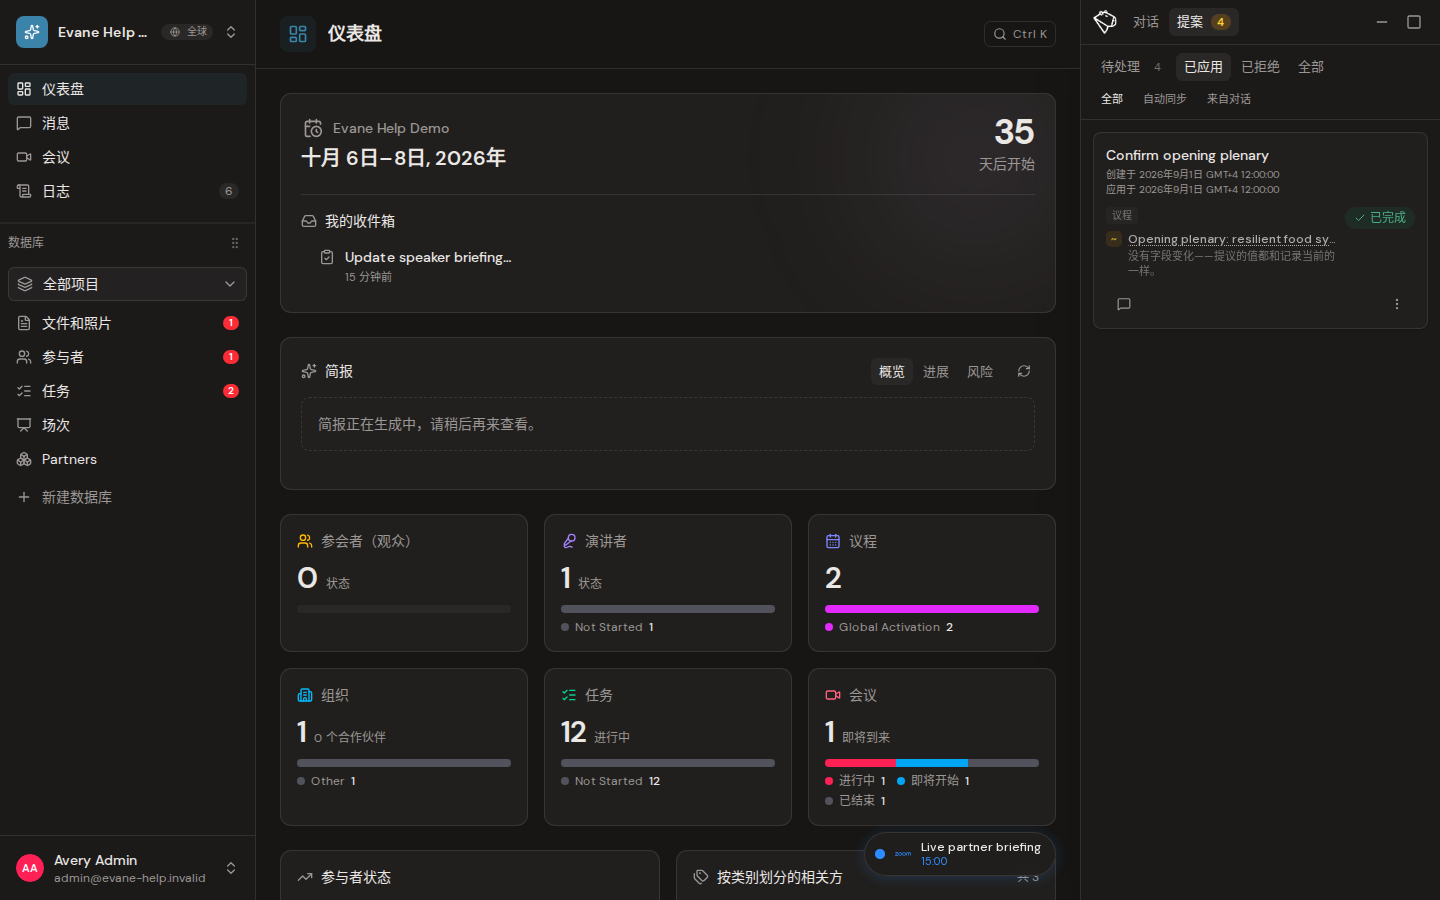
Task: Open the 日志 logs page
Action: 127,191
